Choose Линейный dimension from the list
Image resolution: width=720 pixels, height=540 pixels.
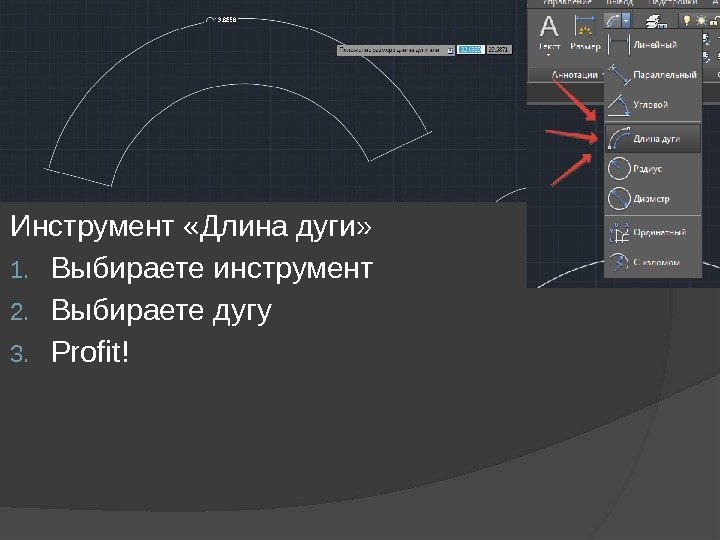[x=654, y=45]
